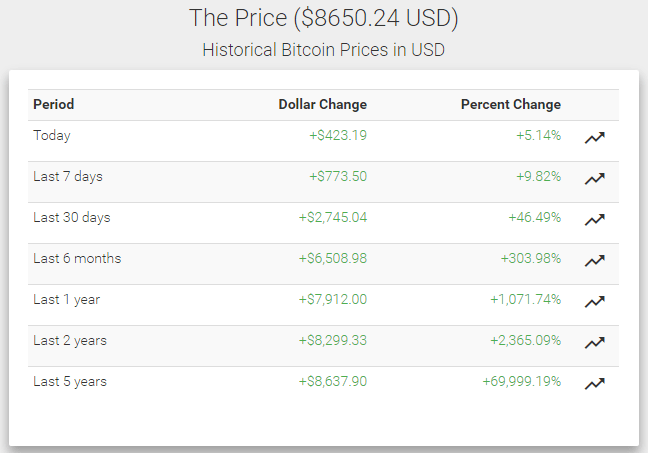Select the Last 30 days row label
The image size is (648, 453).
pyautogui.click(x=72, y=217)
